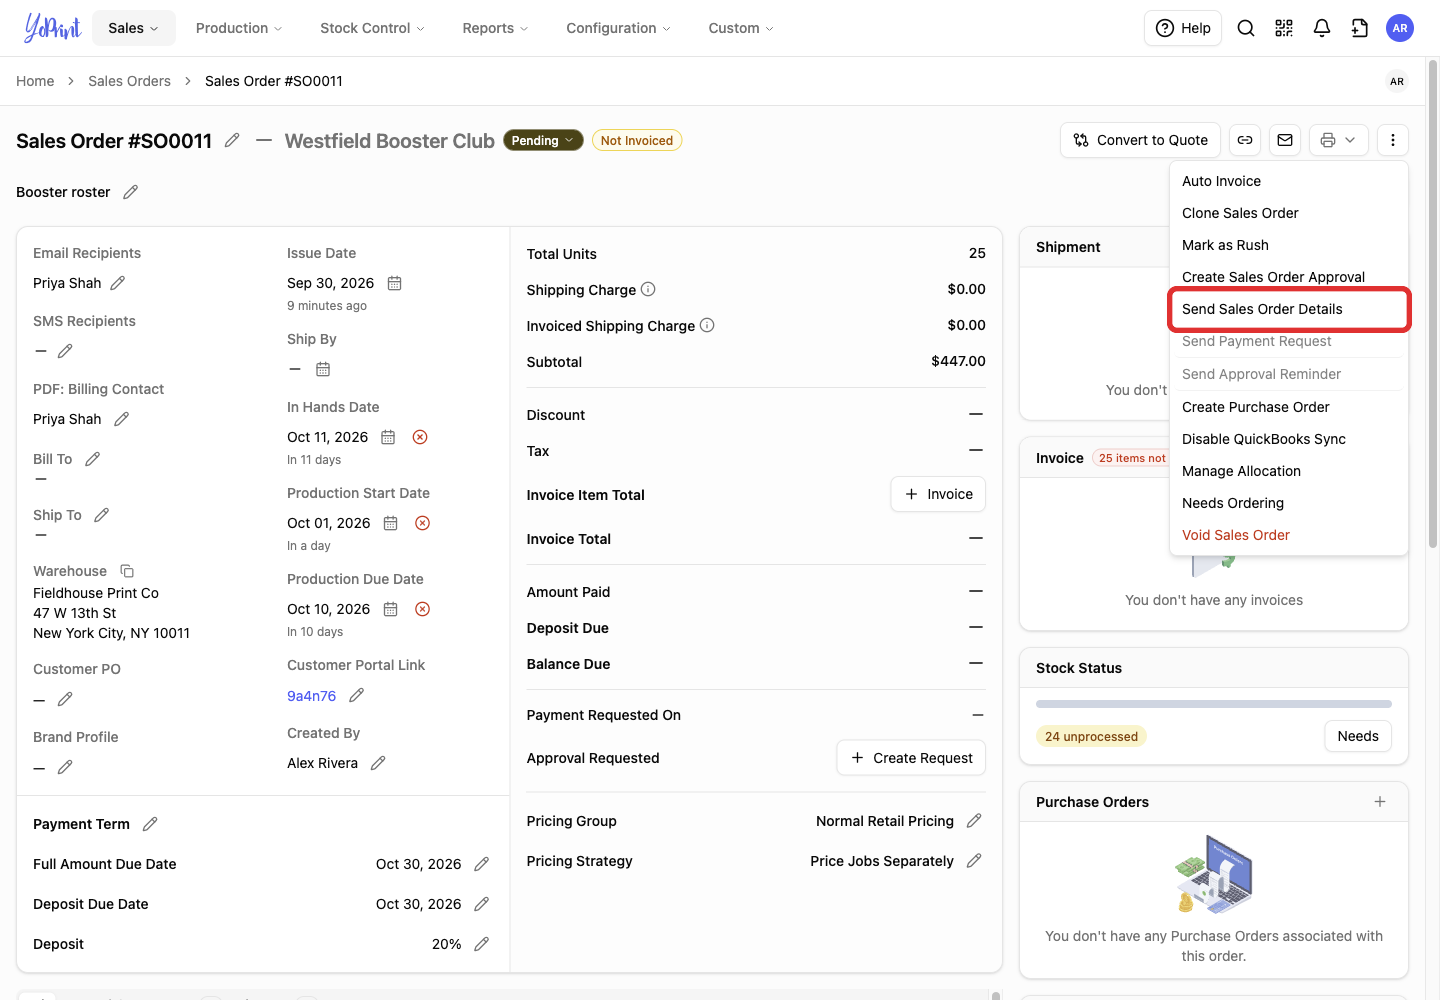Show Shipping Charge info tooltip

click(x=648, y=289)
